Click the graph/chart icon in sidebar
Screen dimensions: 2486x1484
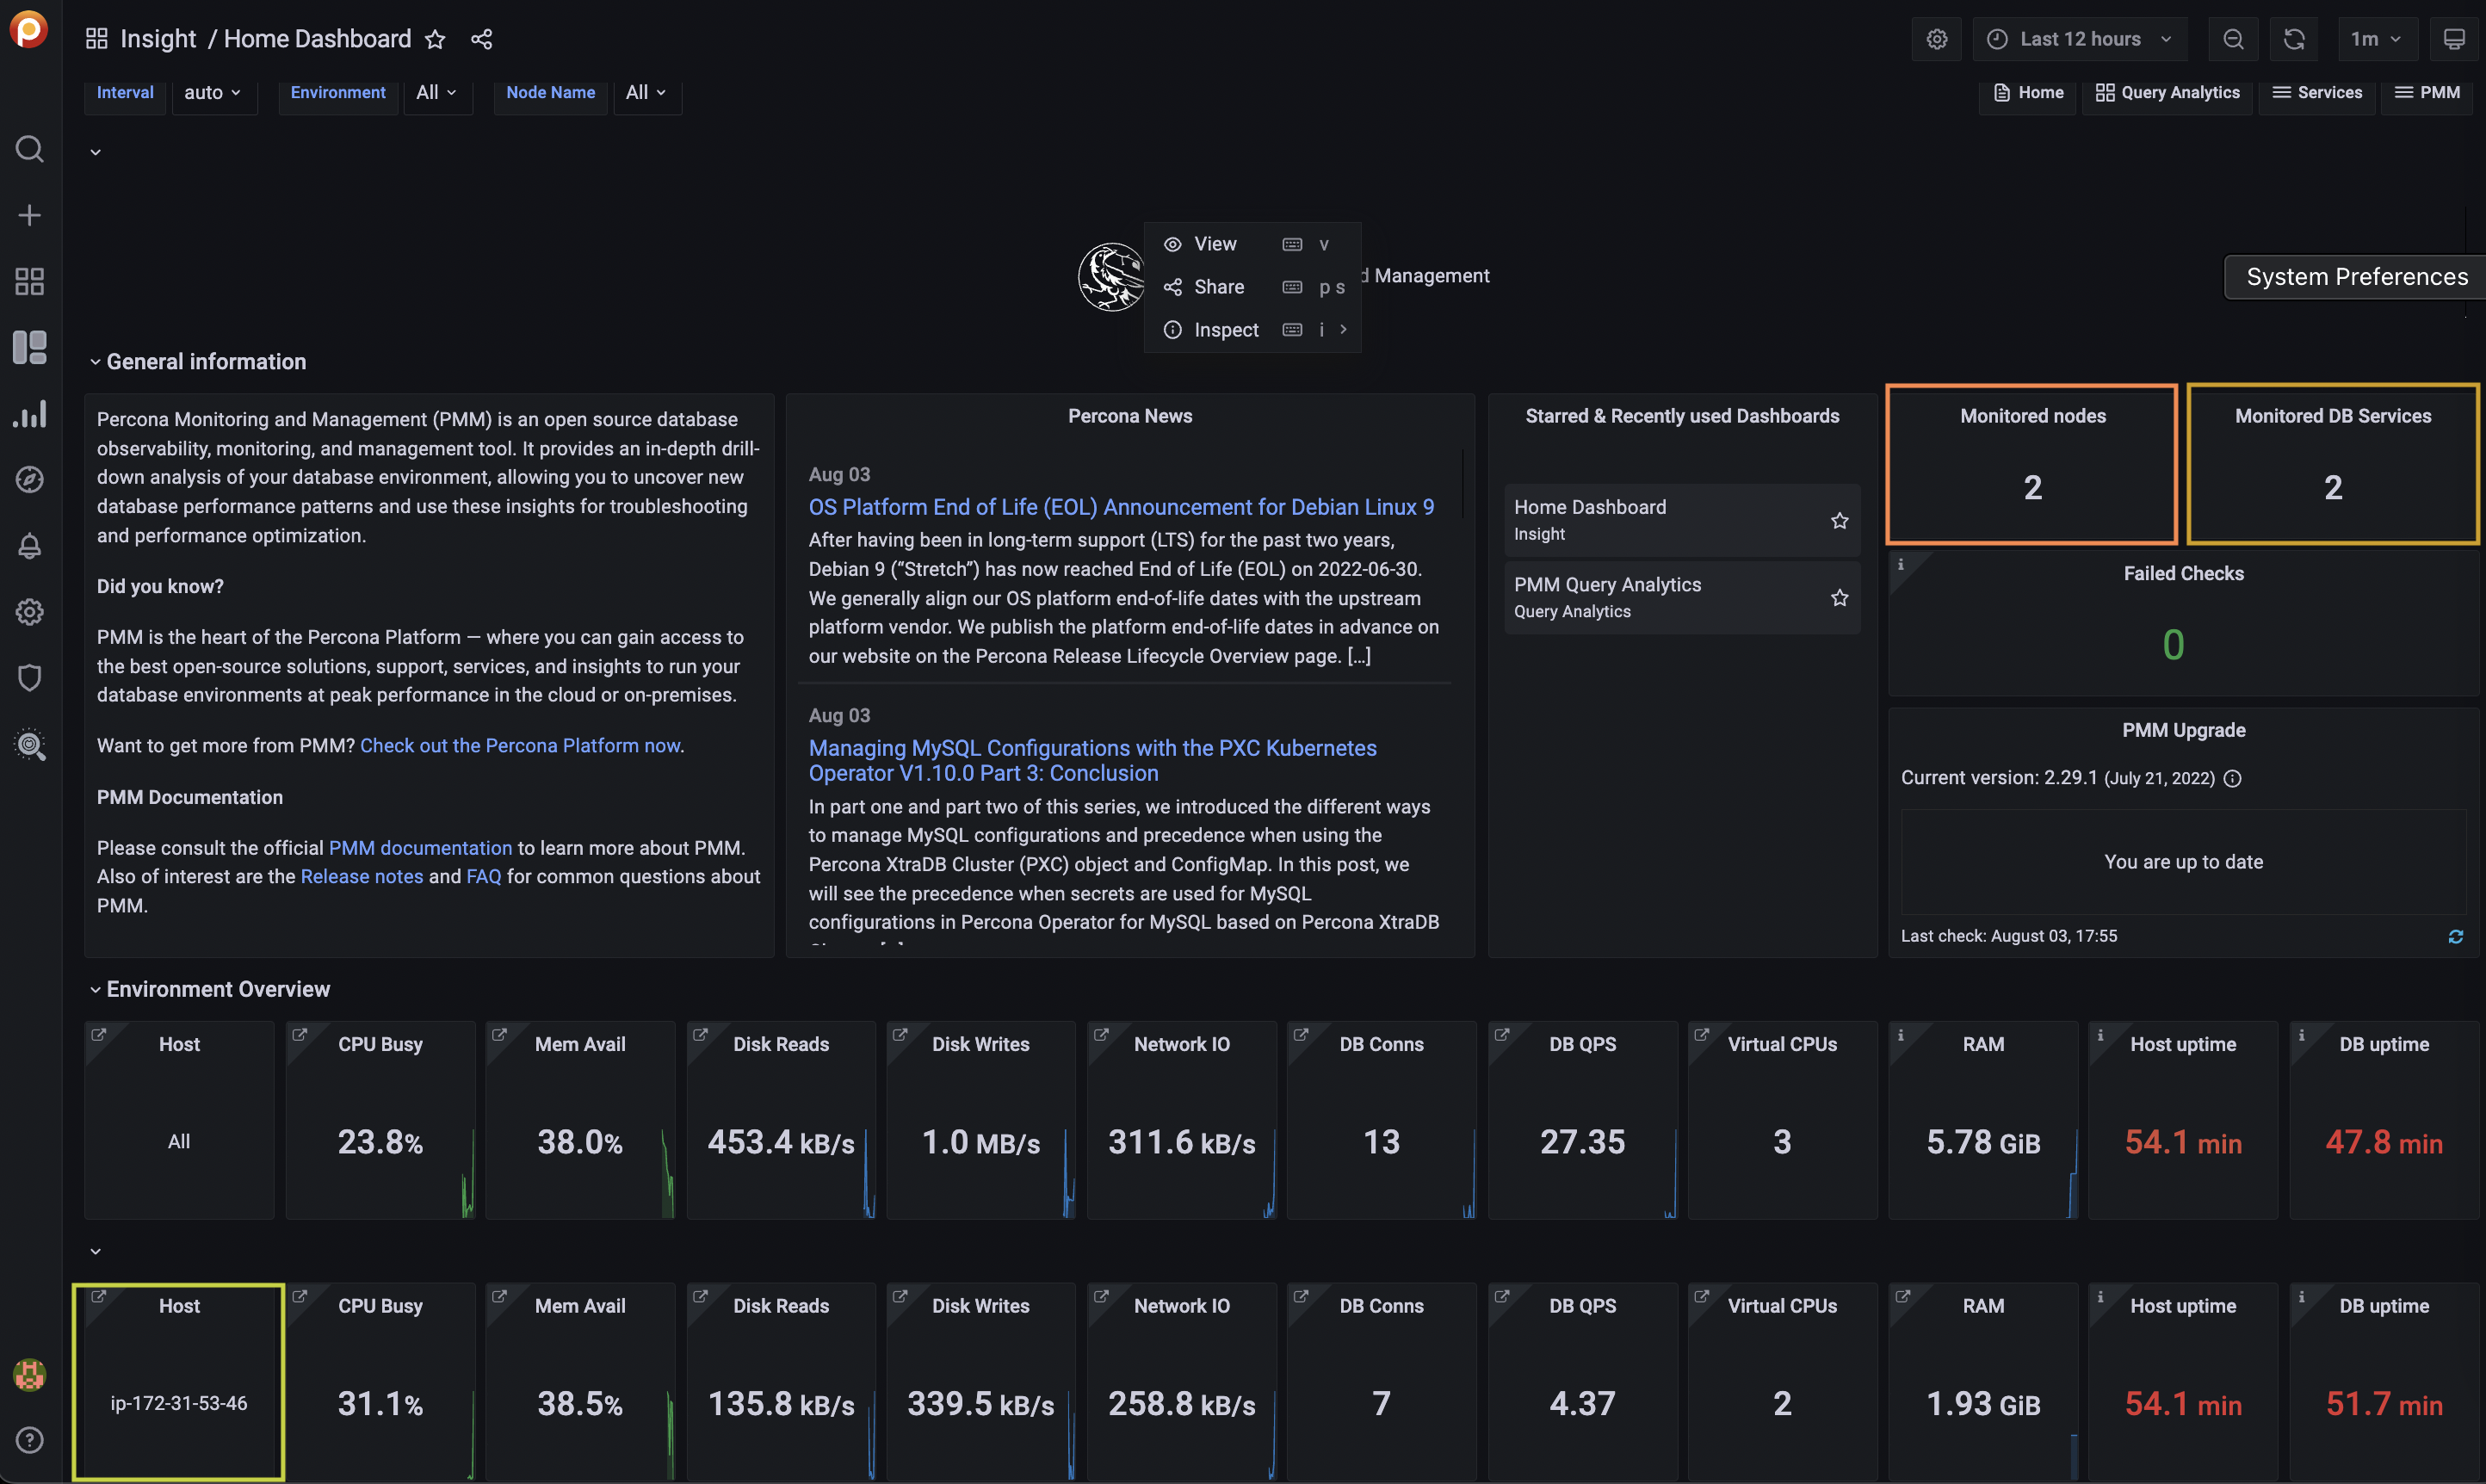point(27,413)
